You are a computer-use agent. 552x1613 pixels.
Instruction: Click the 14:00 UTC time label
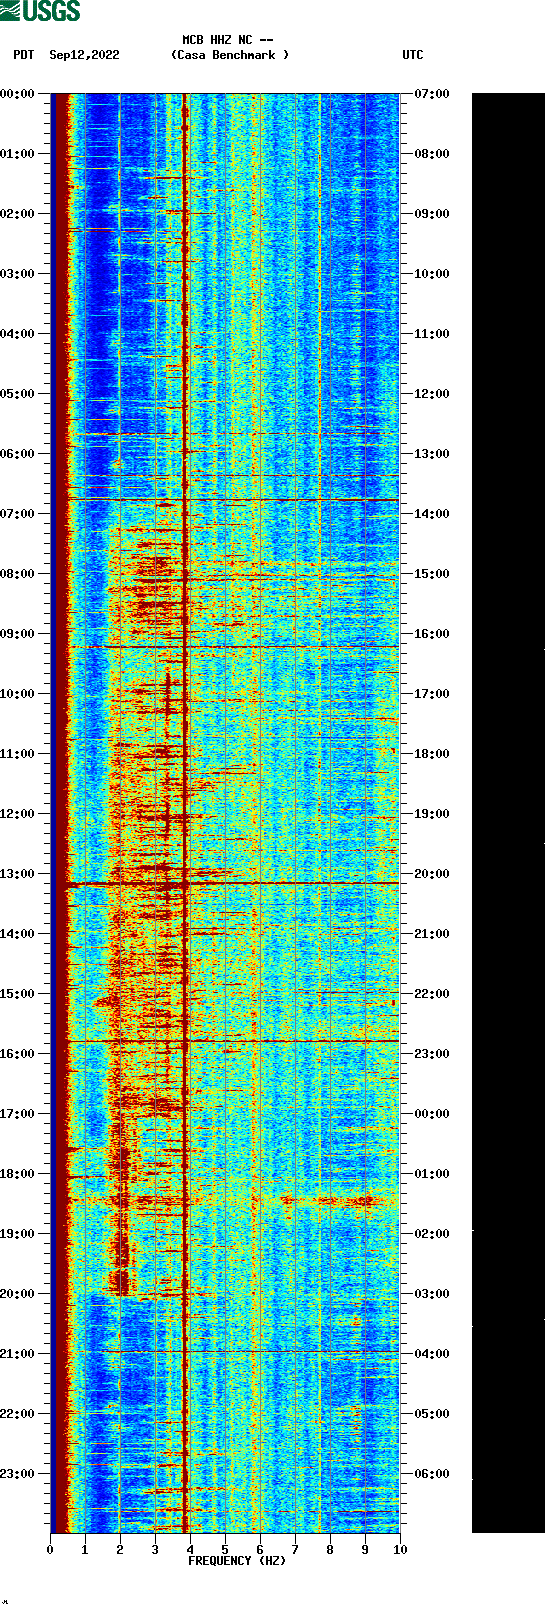432,514
